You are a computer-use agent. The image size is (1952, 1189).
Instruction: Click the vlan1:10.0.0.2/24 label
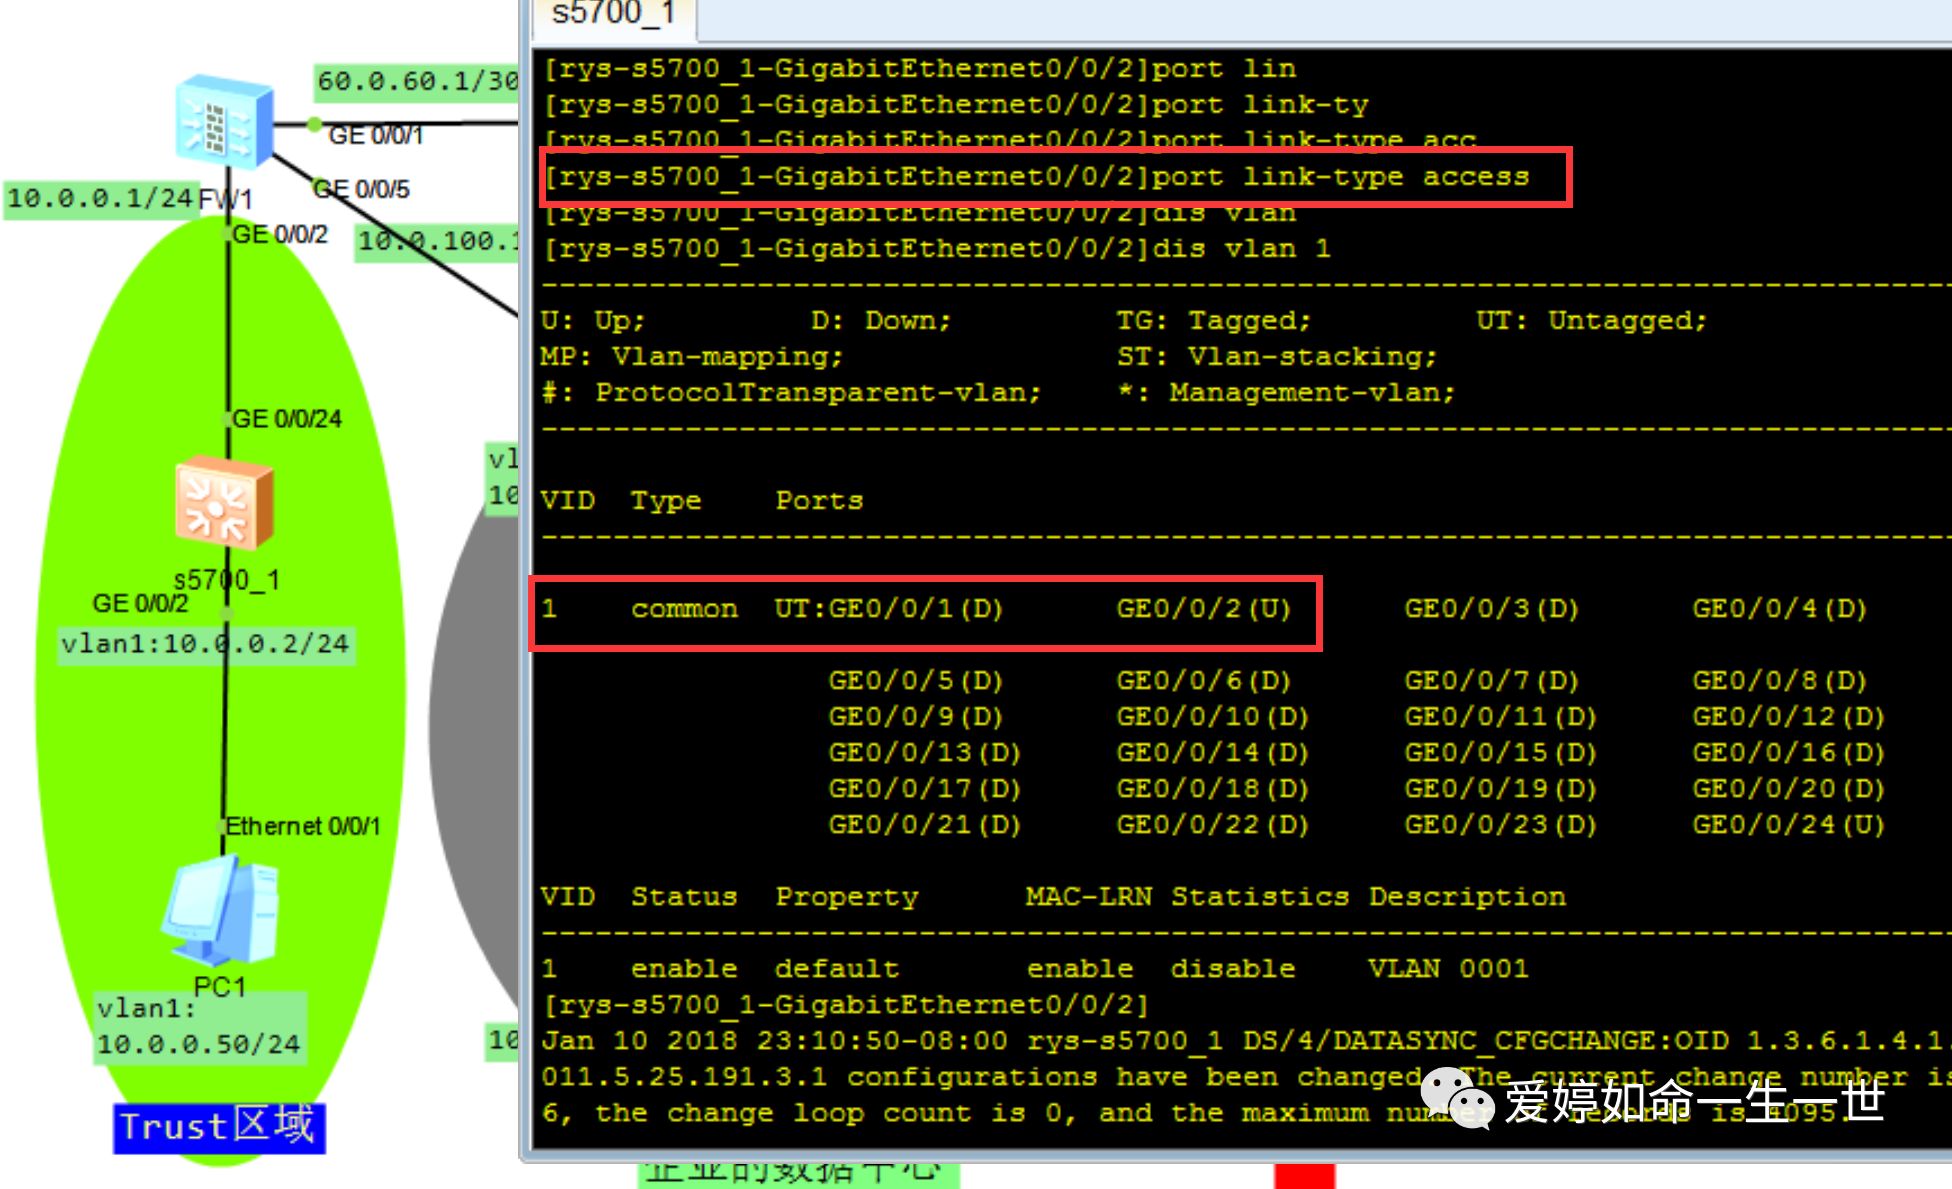[x=205, y=643]
